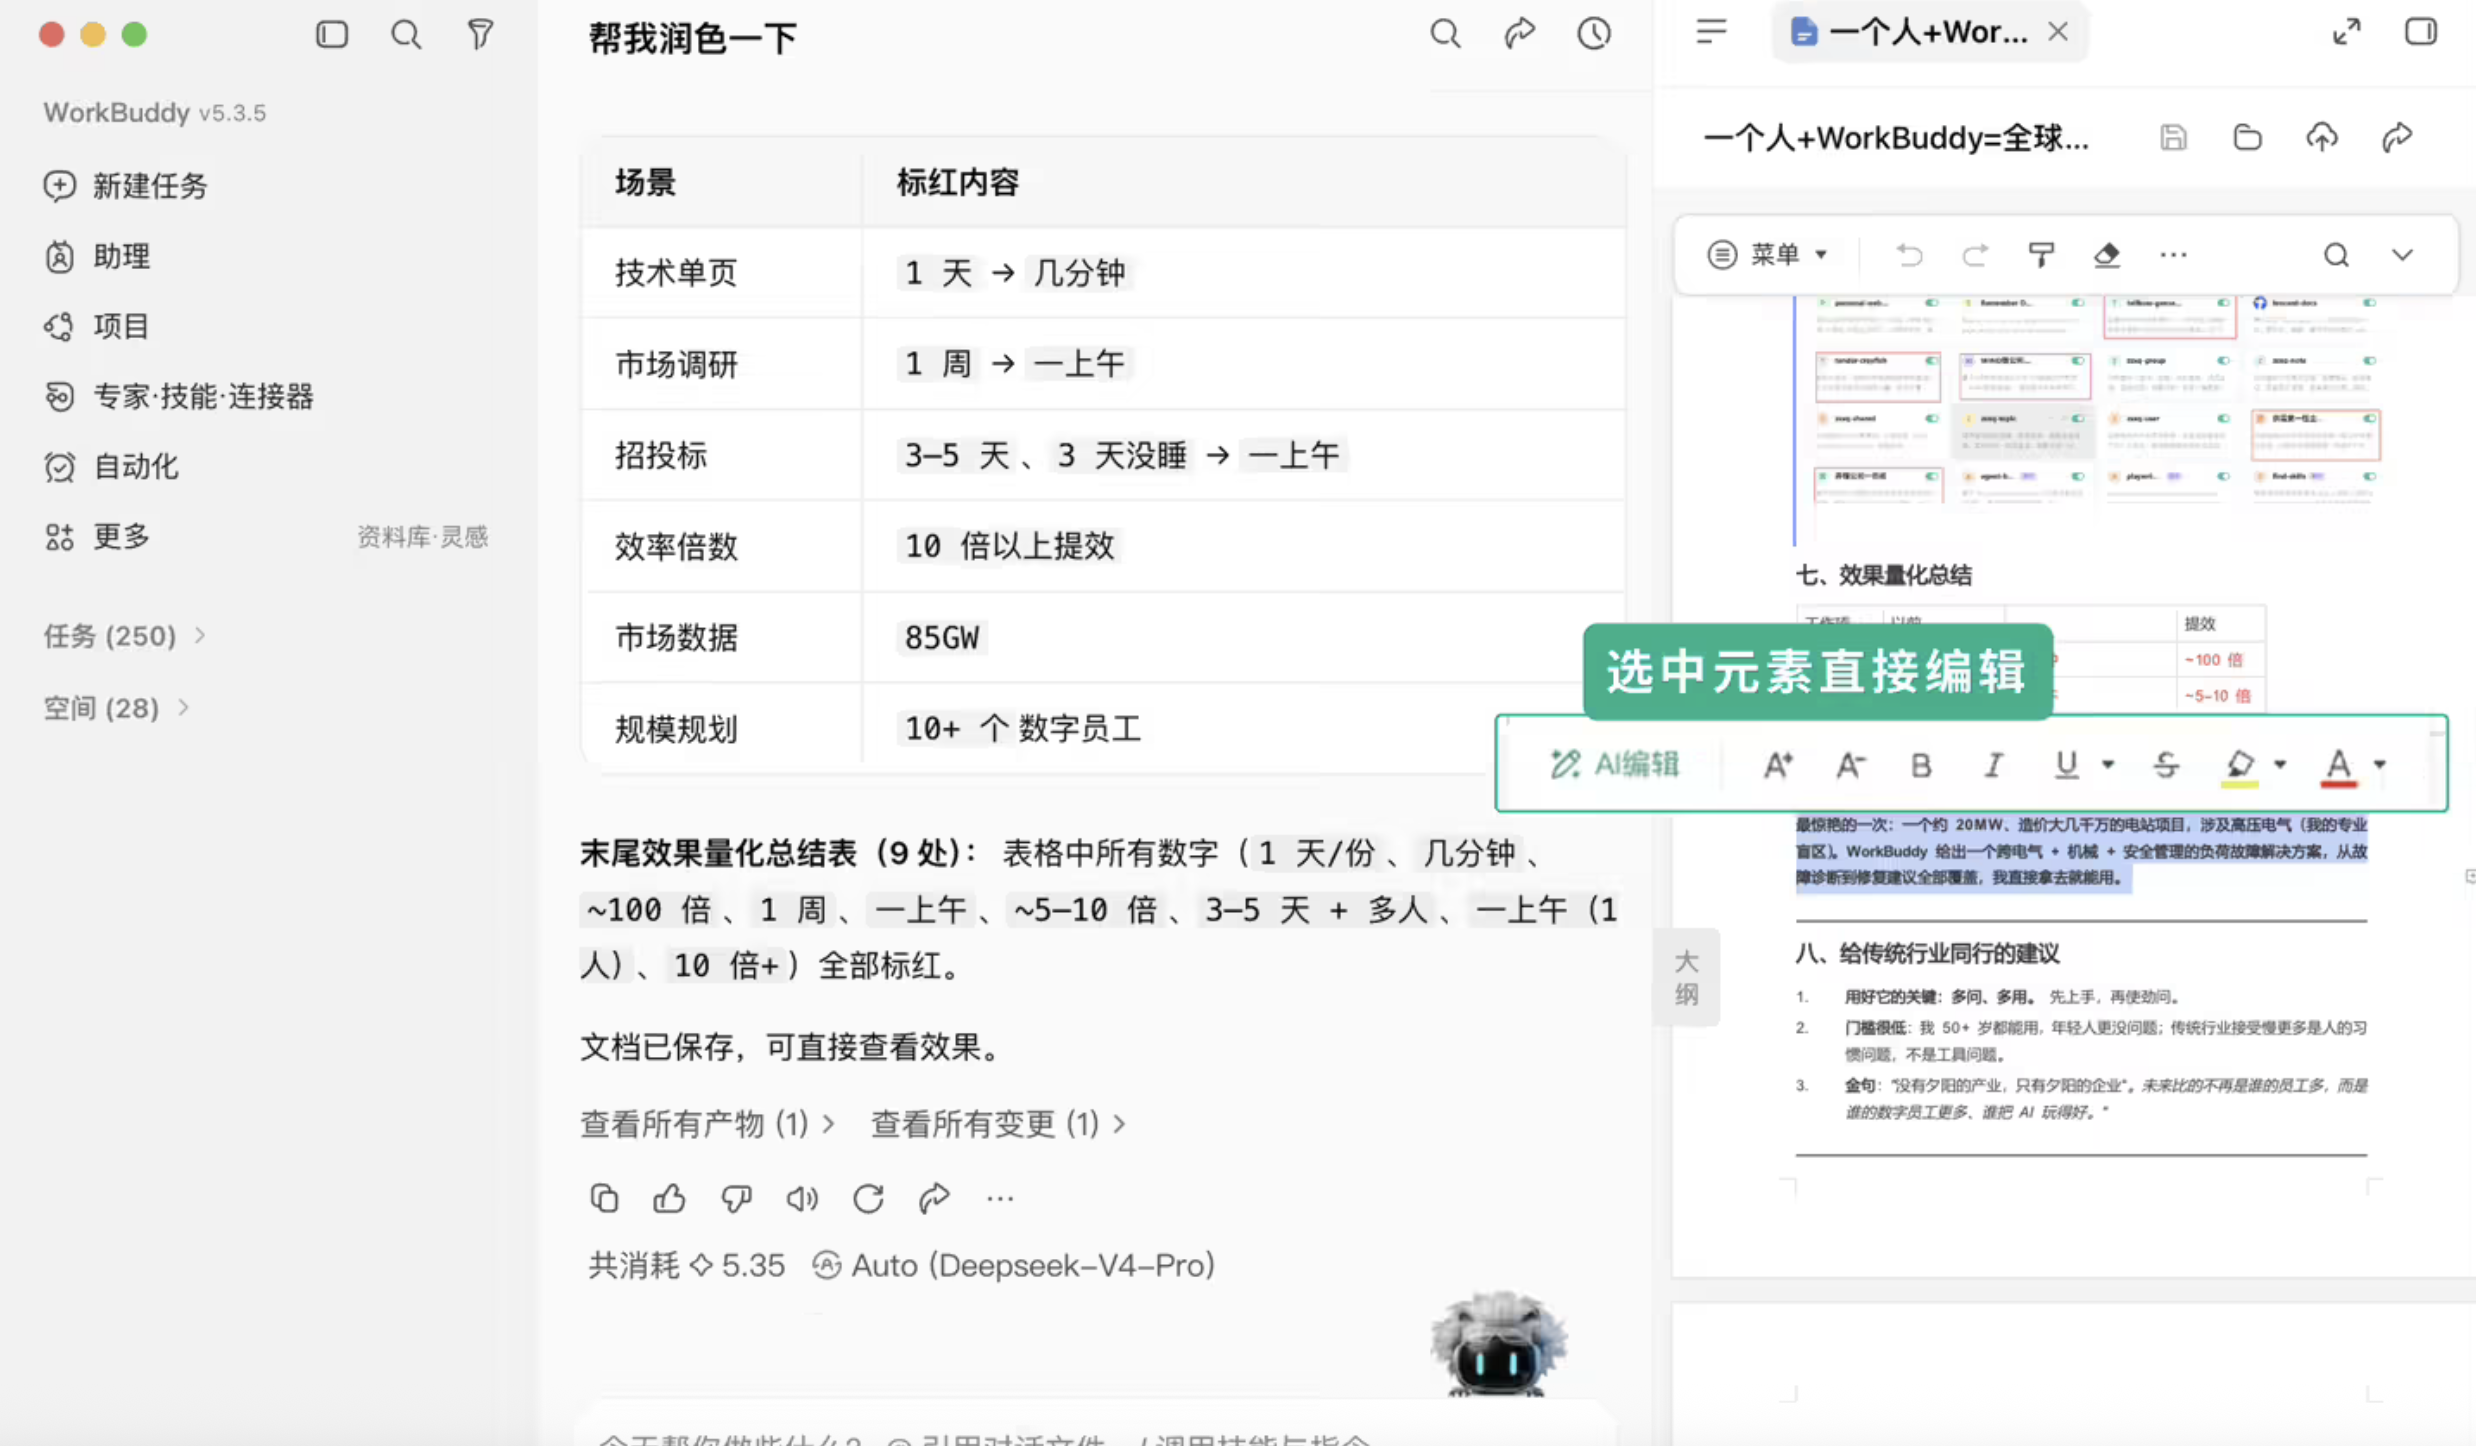Viewport: 2476px width, 1446px height.
Task: Clear formatting with the eraser tool
Action: coord(2107,255)
